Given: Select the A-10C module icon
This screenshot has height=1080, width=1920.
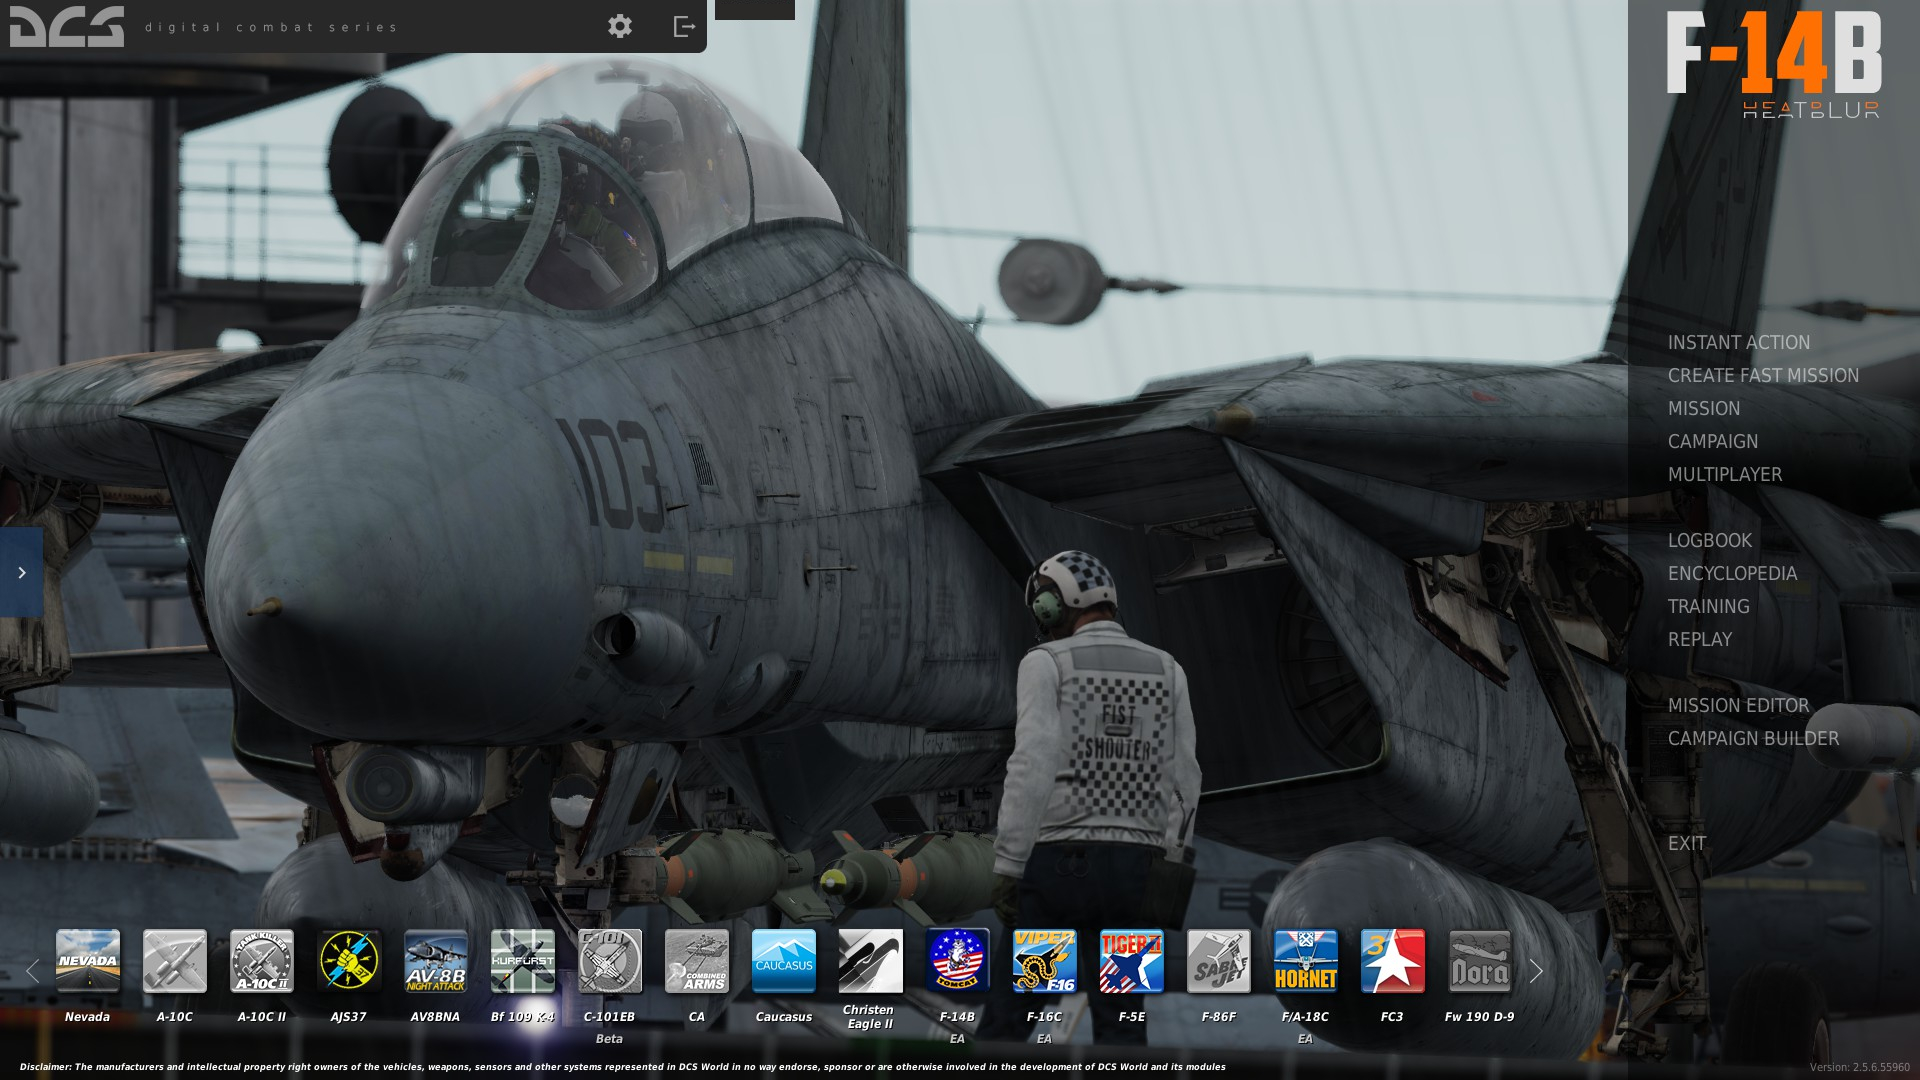Looking at the screenshot, I should point(175,961).
